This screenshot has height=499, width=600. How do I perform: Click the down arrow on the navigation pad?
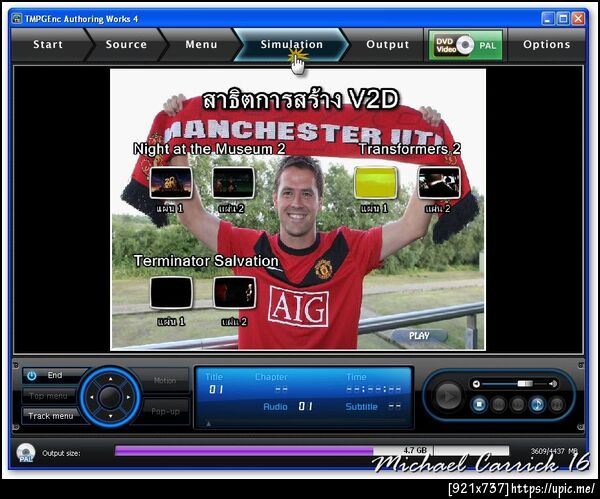click(111, 416)
